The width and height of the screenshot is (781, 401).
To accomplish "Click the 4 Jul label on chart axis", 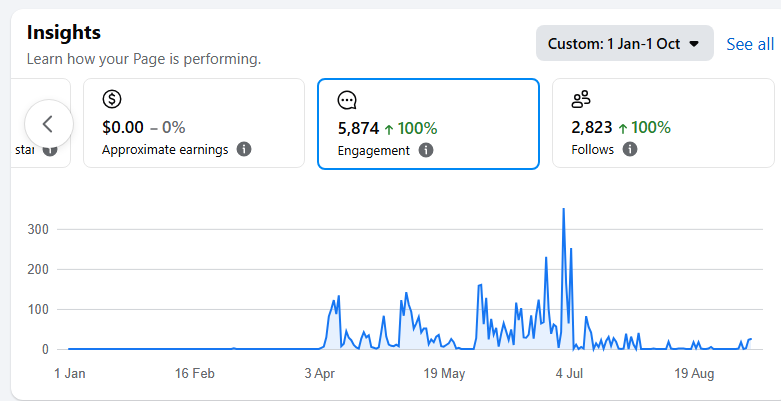I will click(571, 374).
